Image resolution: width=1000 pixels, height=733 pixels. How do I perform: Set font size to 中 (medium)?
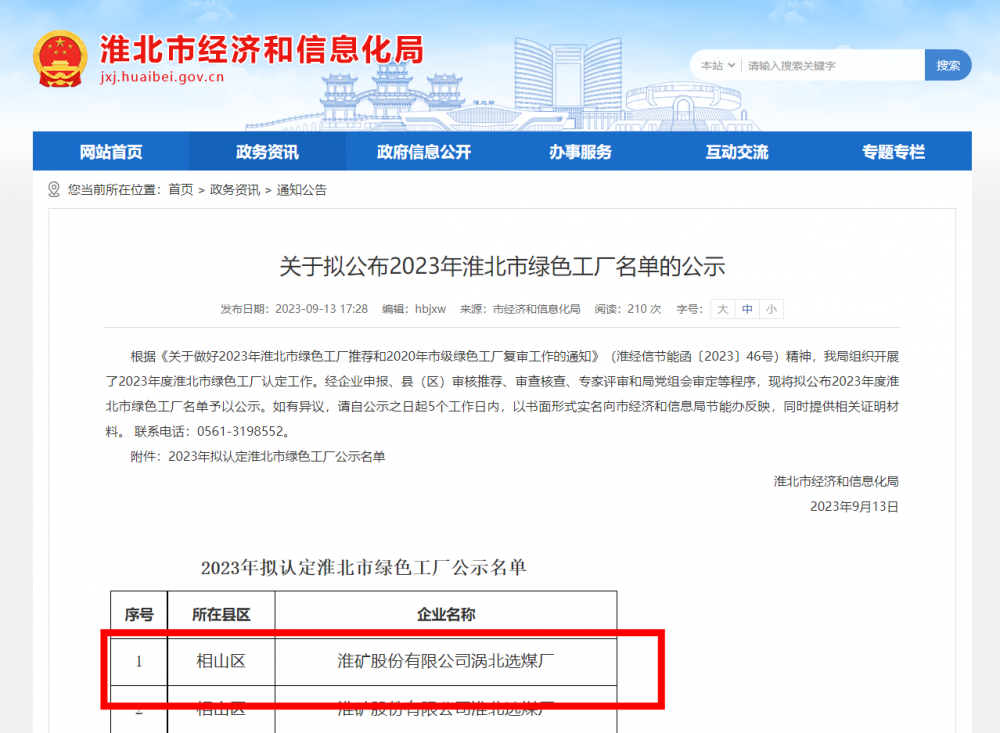(747, 309)
